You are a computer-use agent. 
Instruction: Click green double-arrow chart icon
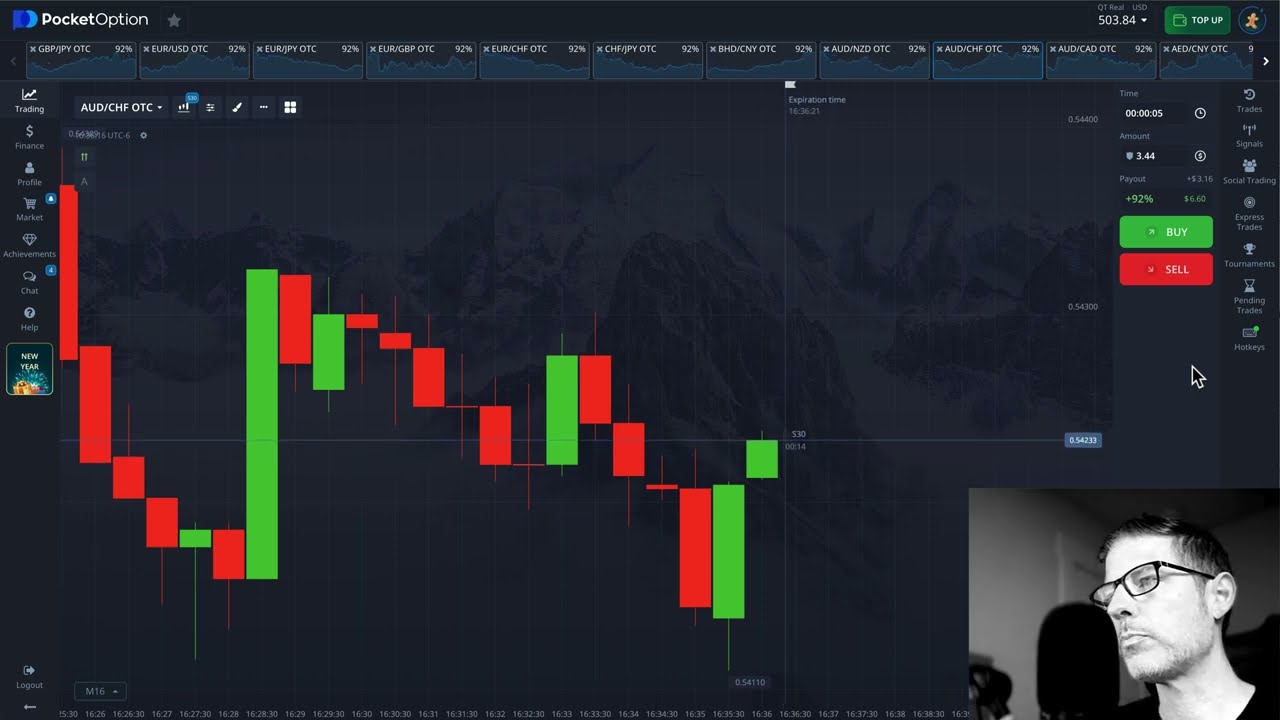(x=84, y=157)
